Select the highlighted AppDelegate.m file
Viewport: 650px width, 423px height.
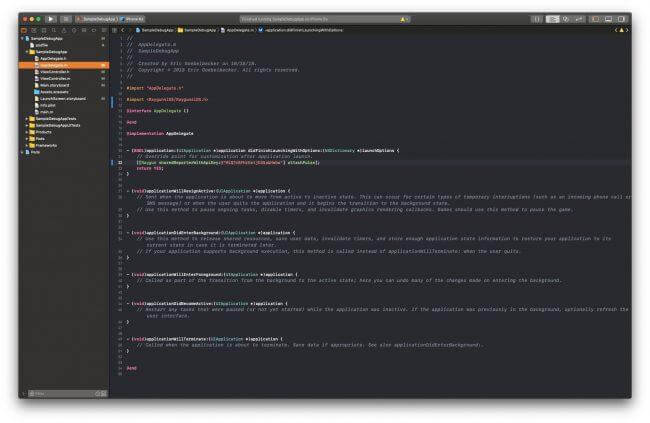point(64,65)
